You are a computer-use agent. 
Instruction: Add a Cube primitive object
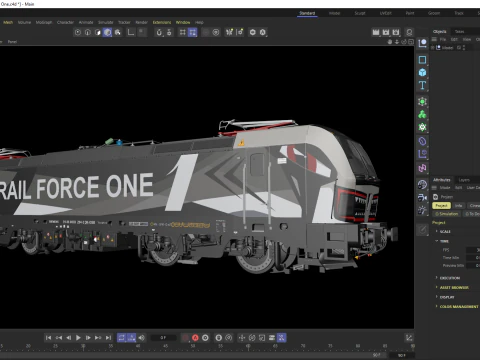pos(422,72)
